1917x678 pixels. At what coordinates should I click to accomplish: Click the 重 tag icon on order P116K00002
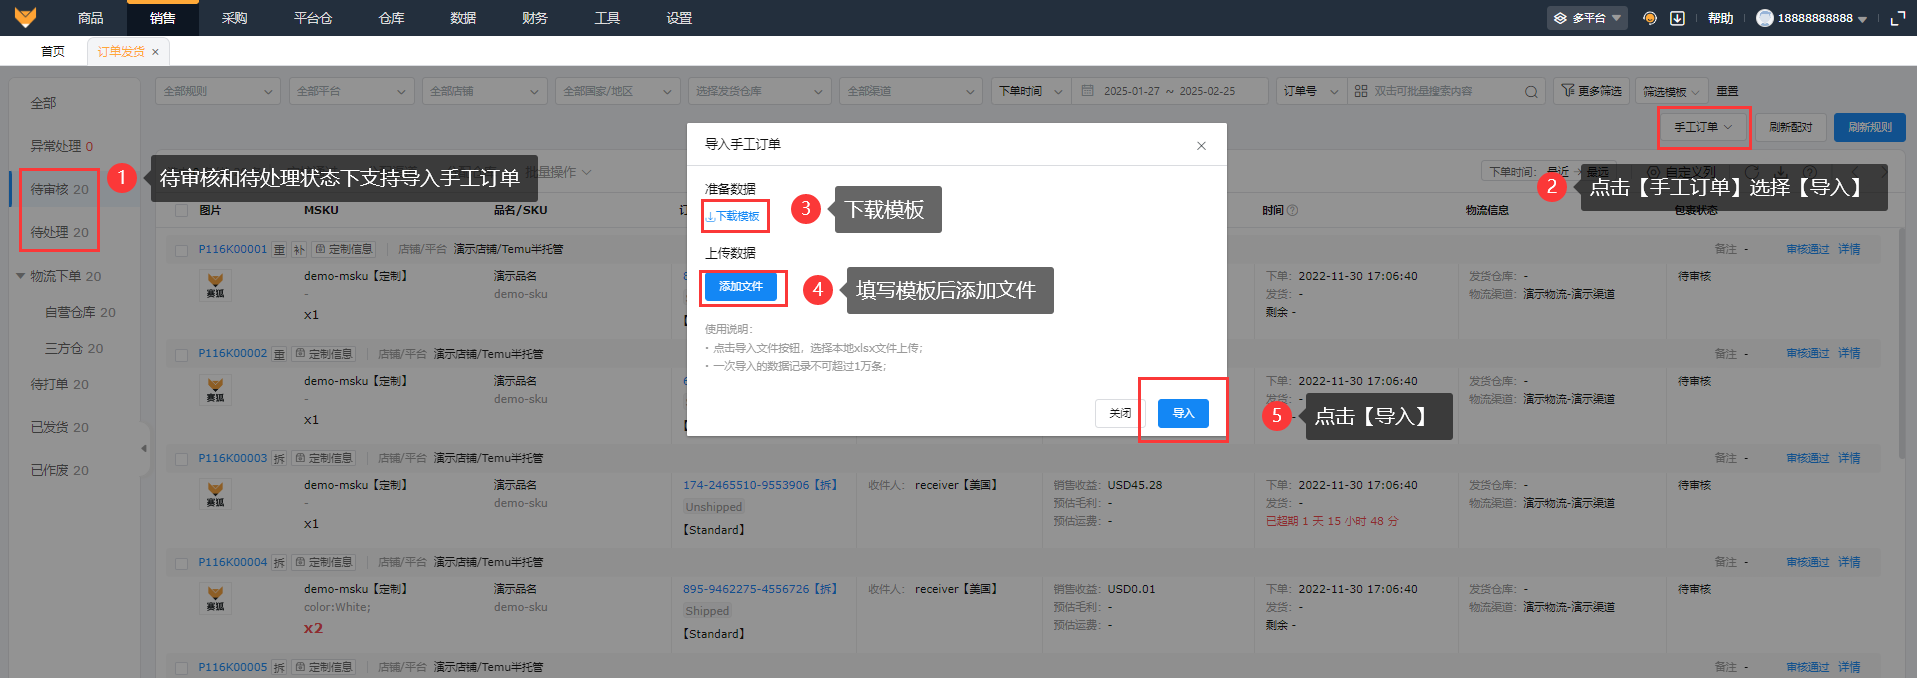tap(279, 354)
